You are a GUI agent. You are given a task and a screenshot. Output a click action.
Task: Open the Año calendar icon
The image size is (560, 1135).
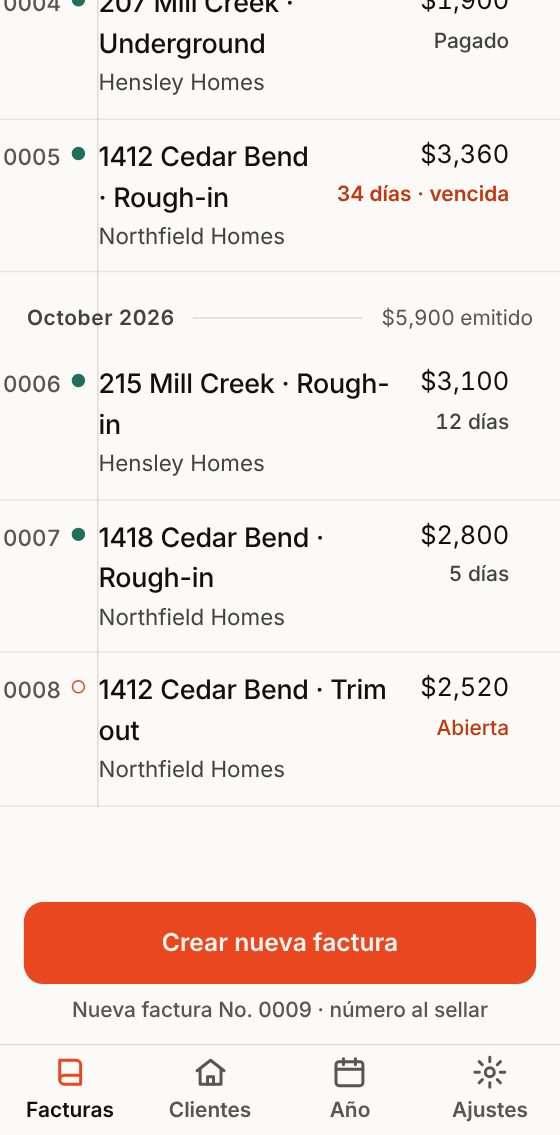(x=349, y=1073)
